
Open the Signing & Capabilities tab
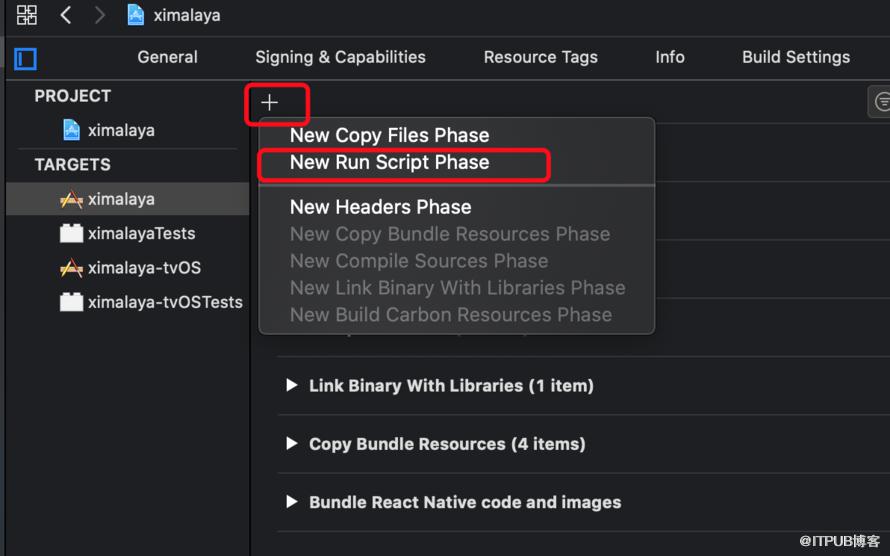(x=340, y=57)
